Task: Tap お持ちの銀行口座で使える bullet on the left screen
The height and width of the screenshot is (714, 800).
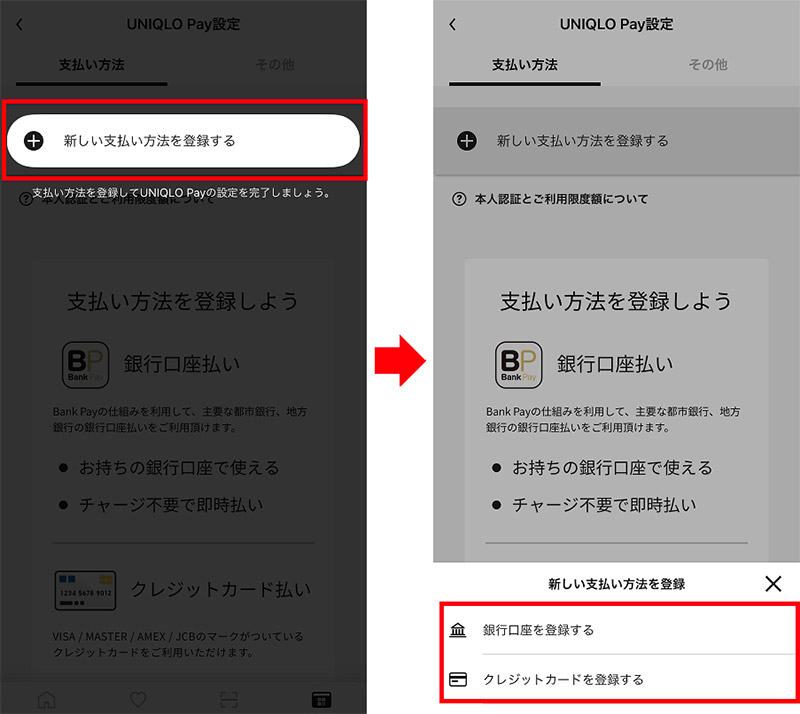Action: coord(179,467)
